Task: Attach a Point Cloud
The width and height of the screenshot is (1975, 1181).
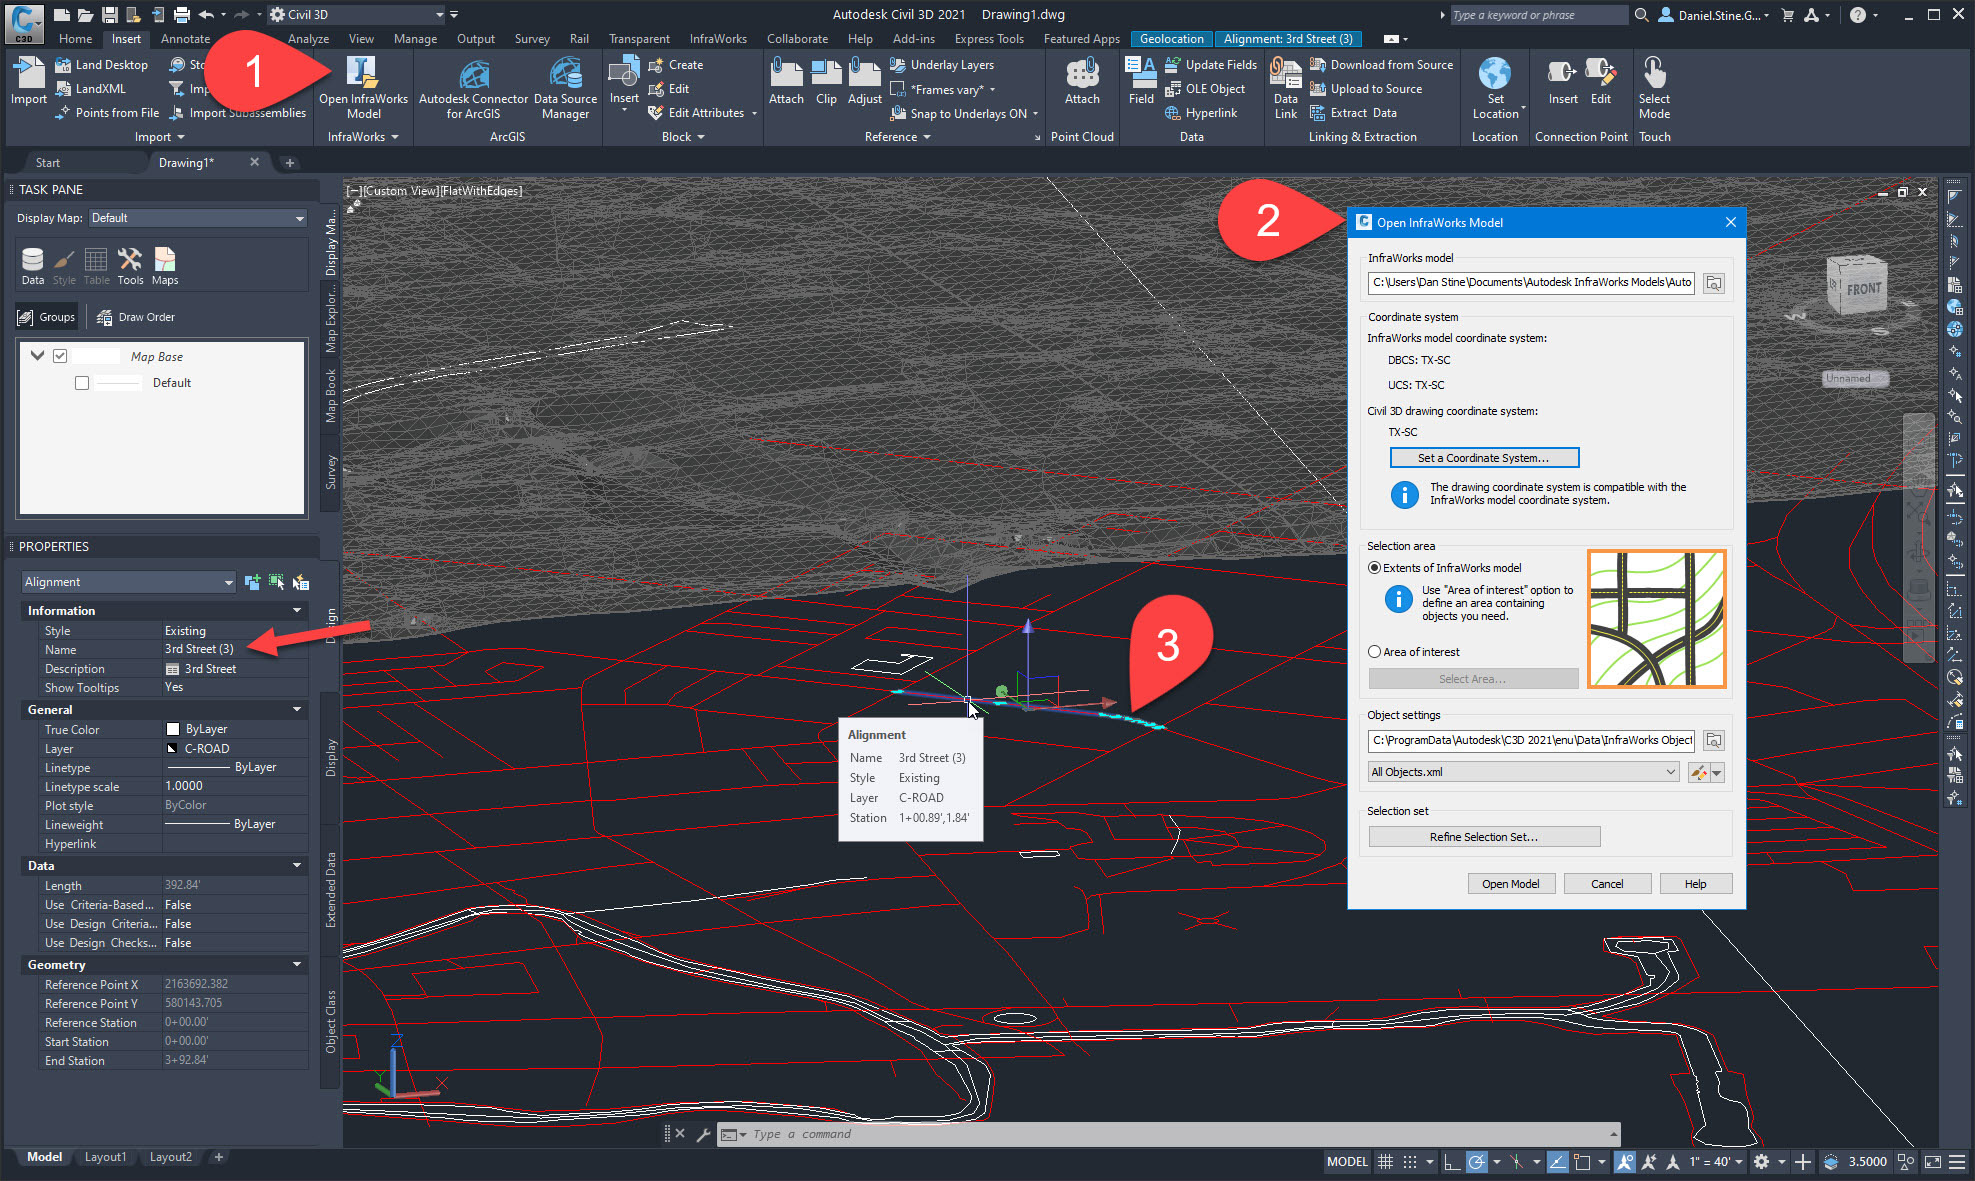Action: 1082,81
